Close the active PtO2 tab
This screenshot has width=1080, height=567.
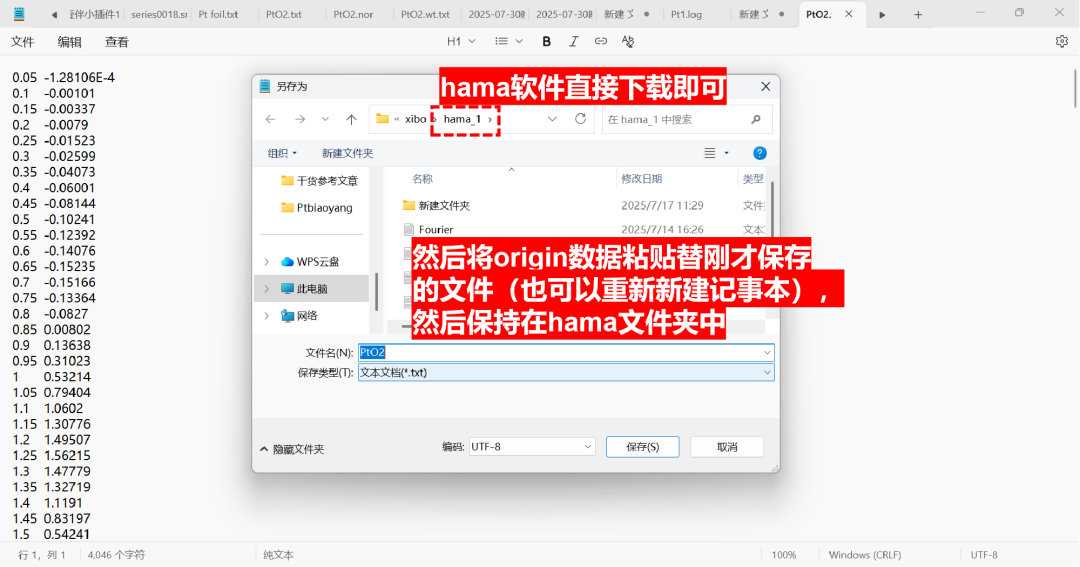point(849,14)
